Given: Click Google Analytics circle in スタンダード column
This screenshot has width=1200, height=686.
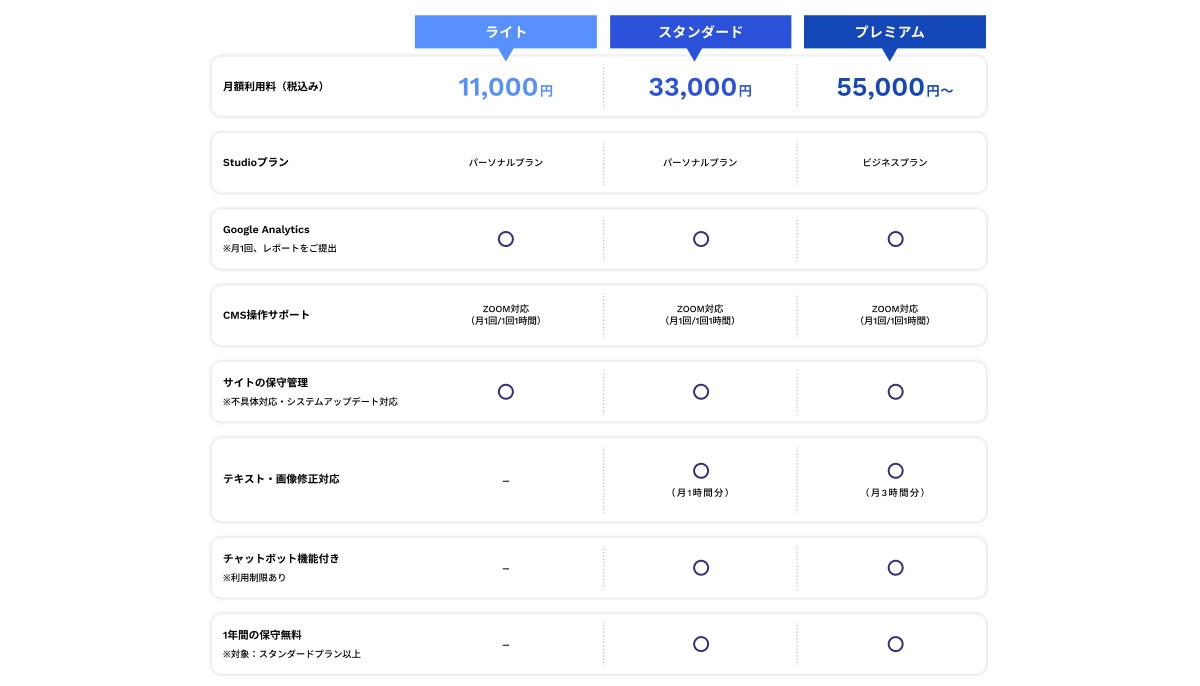Looking at the screenshot, I should pyautogui.click(x=701, y=239).
